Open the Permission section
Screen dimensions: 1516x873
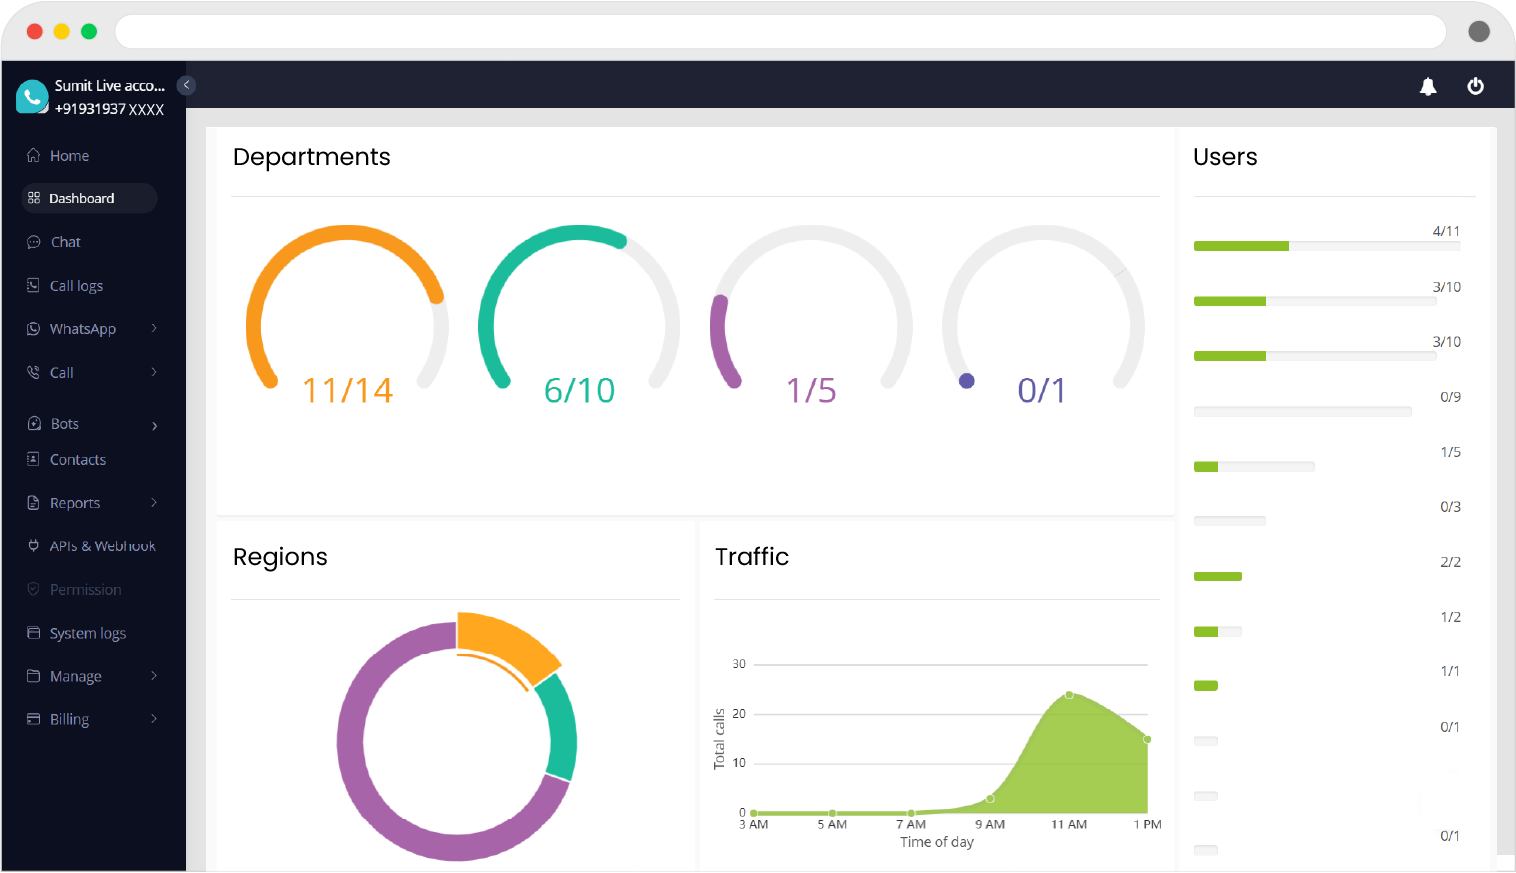coord(85,589)
